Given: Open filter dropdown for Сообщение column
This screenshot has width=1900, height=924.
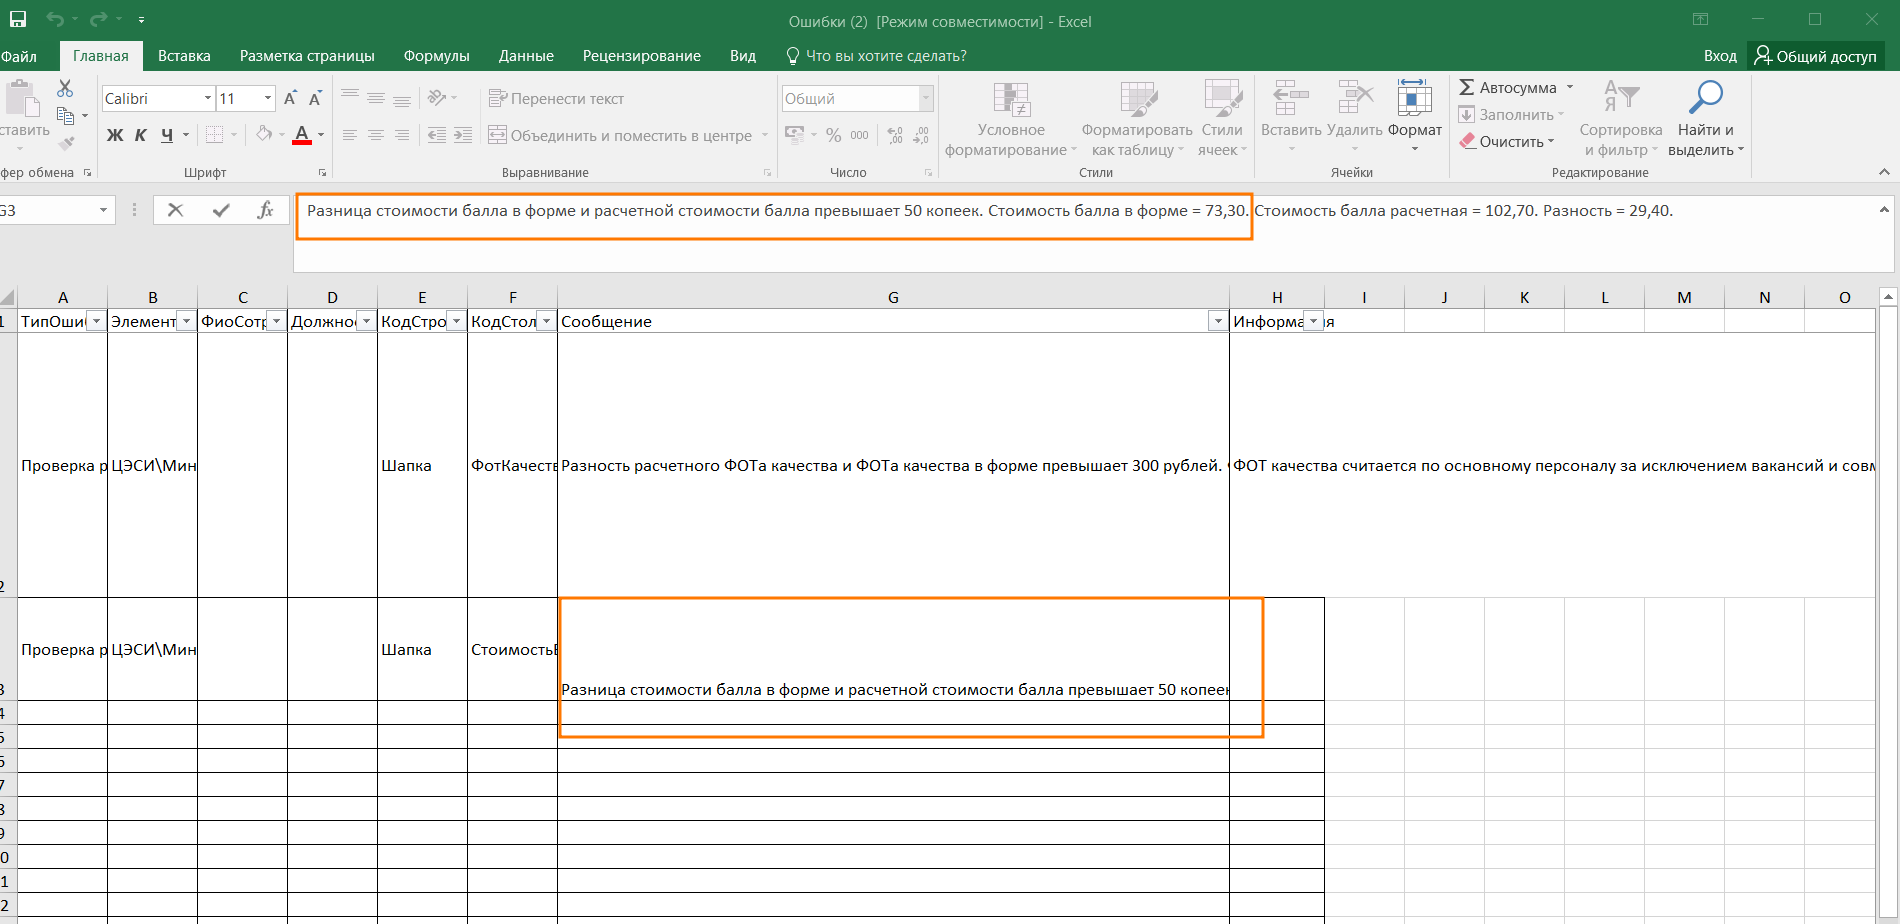Looking at the screenshot, I should [x=1217, y=321].
